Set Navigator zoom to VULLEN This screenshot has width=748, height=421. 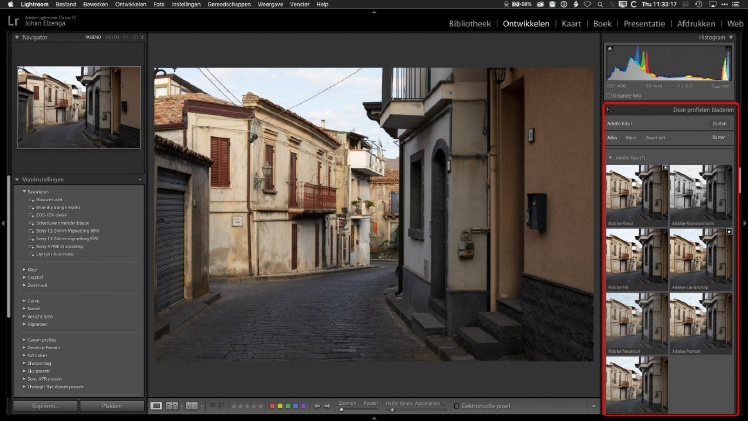(112, 37)
